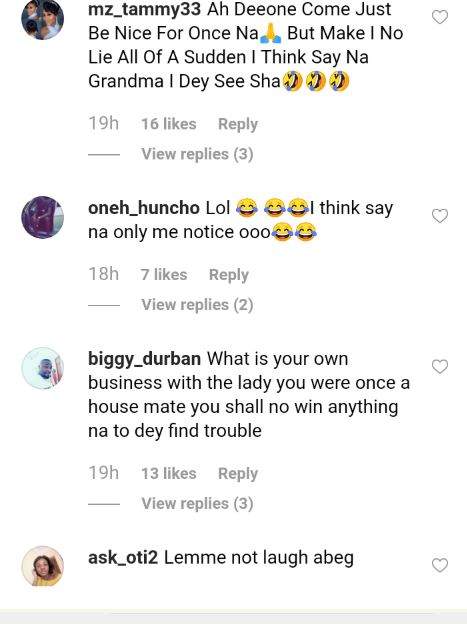Heart the ask_oti2 comment
Viewport: 467px width, 624px height.
[440, 565]
